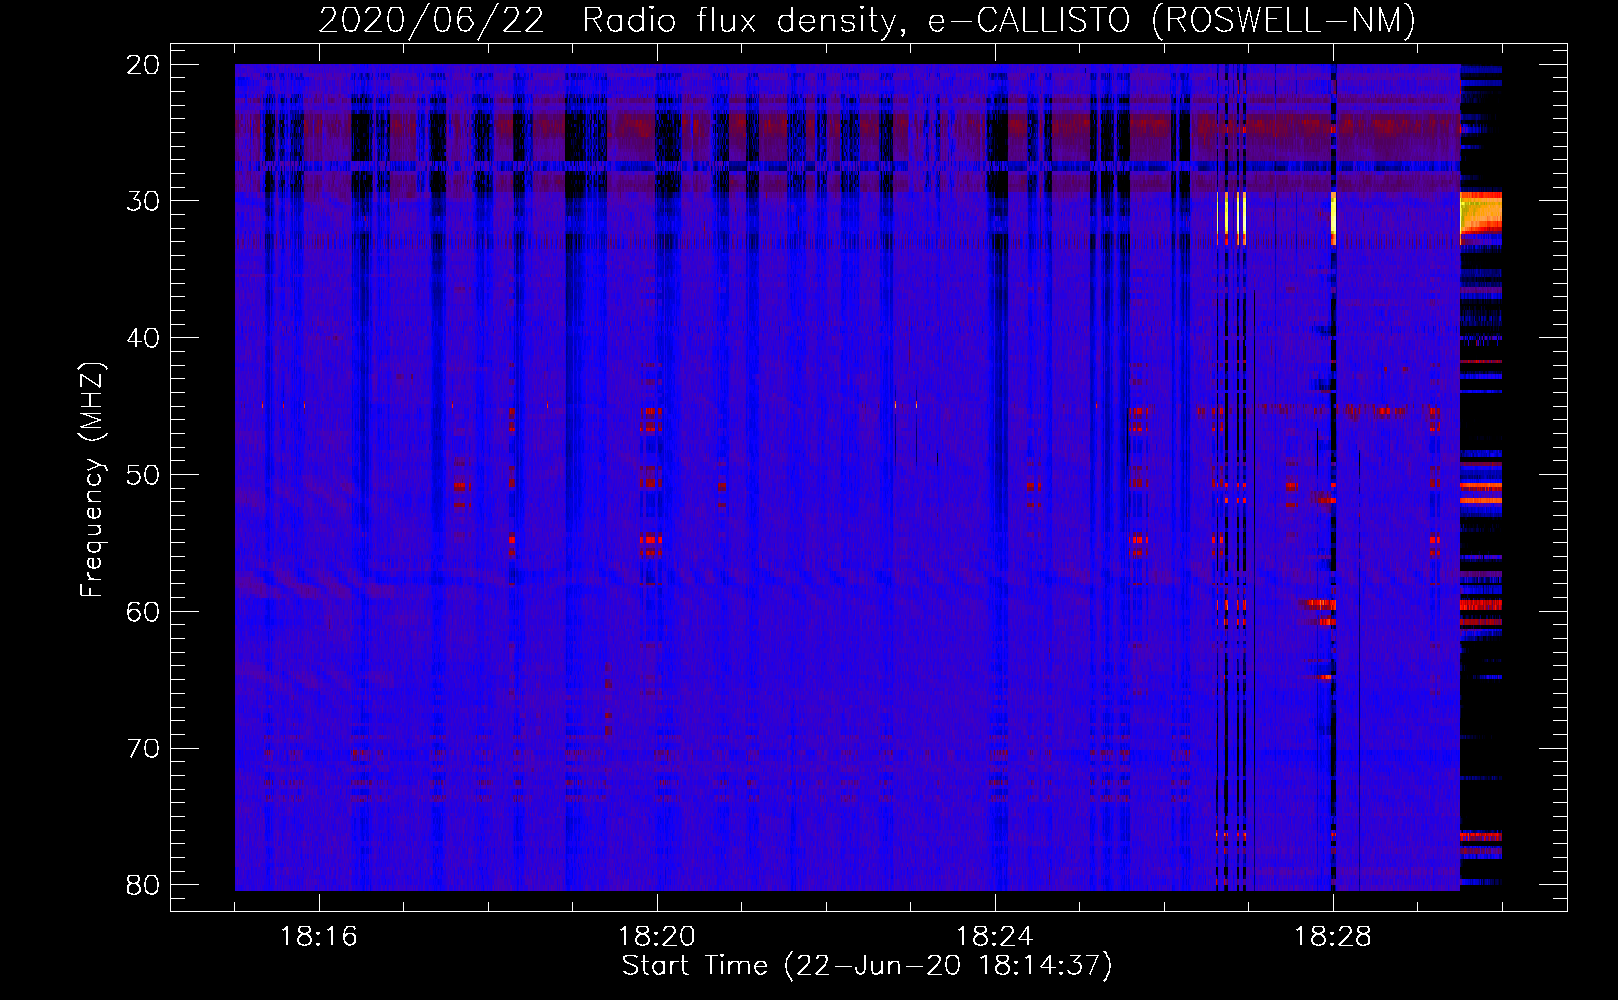Click the plot title e-CALLISTO (ROSWELL-NM)
Screen dimensions: 1618x1000
point(1172,20)
